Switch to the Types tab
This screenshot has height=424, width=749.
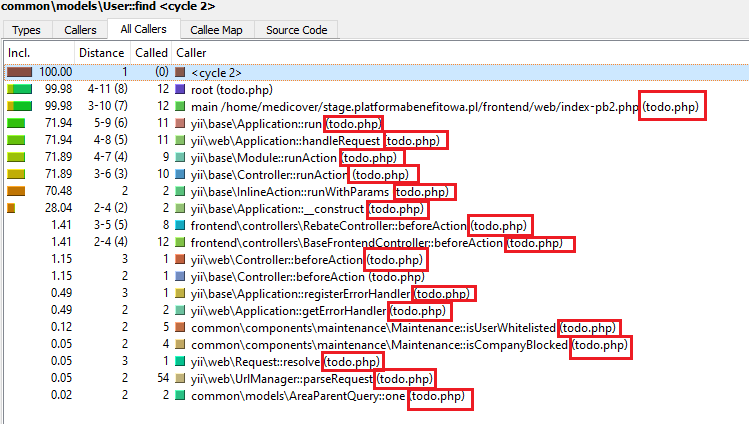point(26,30)
